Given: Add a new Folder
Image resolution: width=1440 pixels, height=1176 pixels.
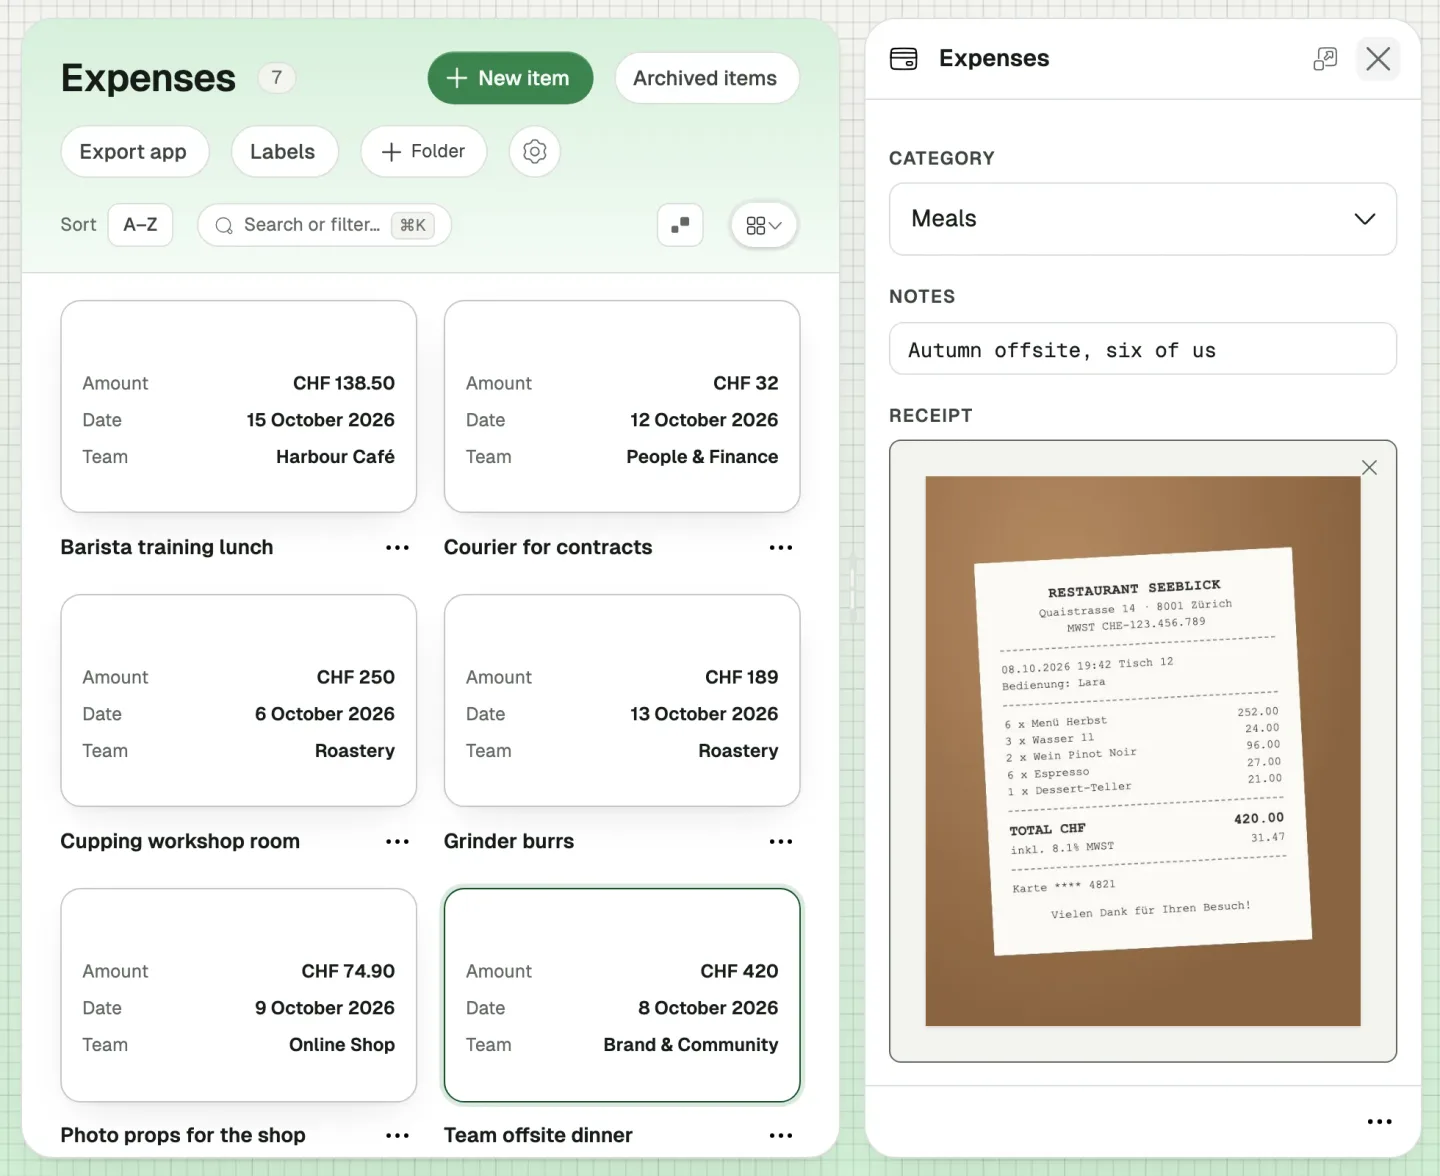Looking at the screenshot, I should point(424,152).
